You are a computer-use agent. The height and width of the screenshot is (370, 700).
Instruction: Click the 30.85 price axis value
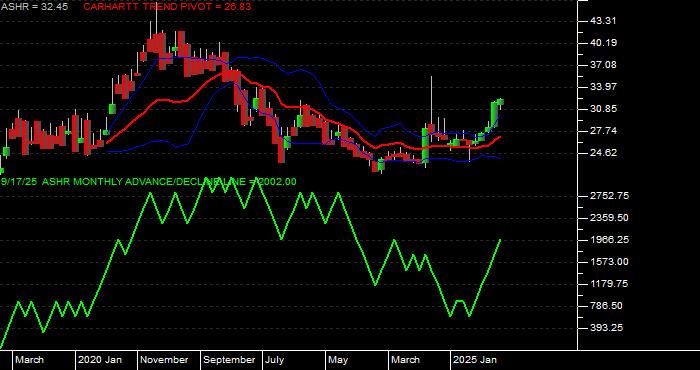[603, 109]
